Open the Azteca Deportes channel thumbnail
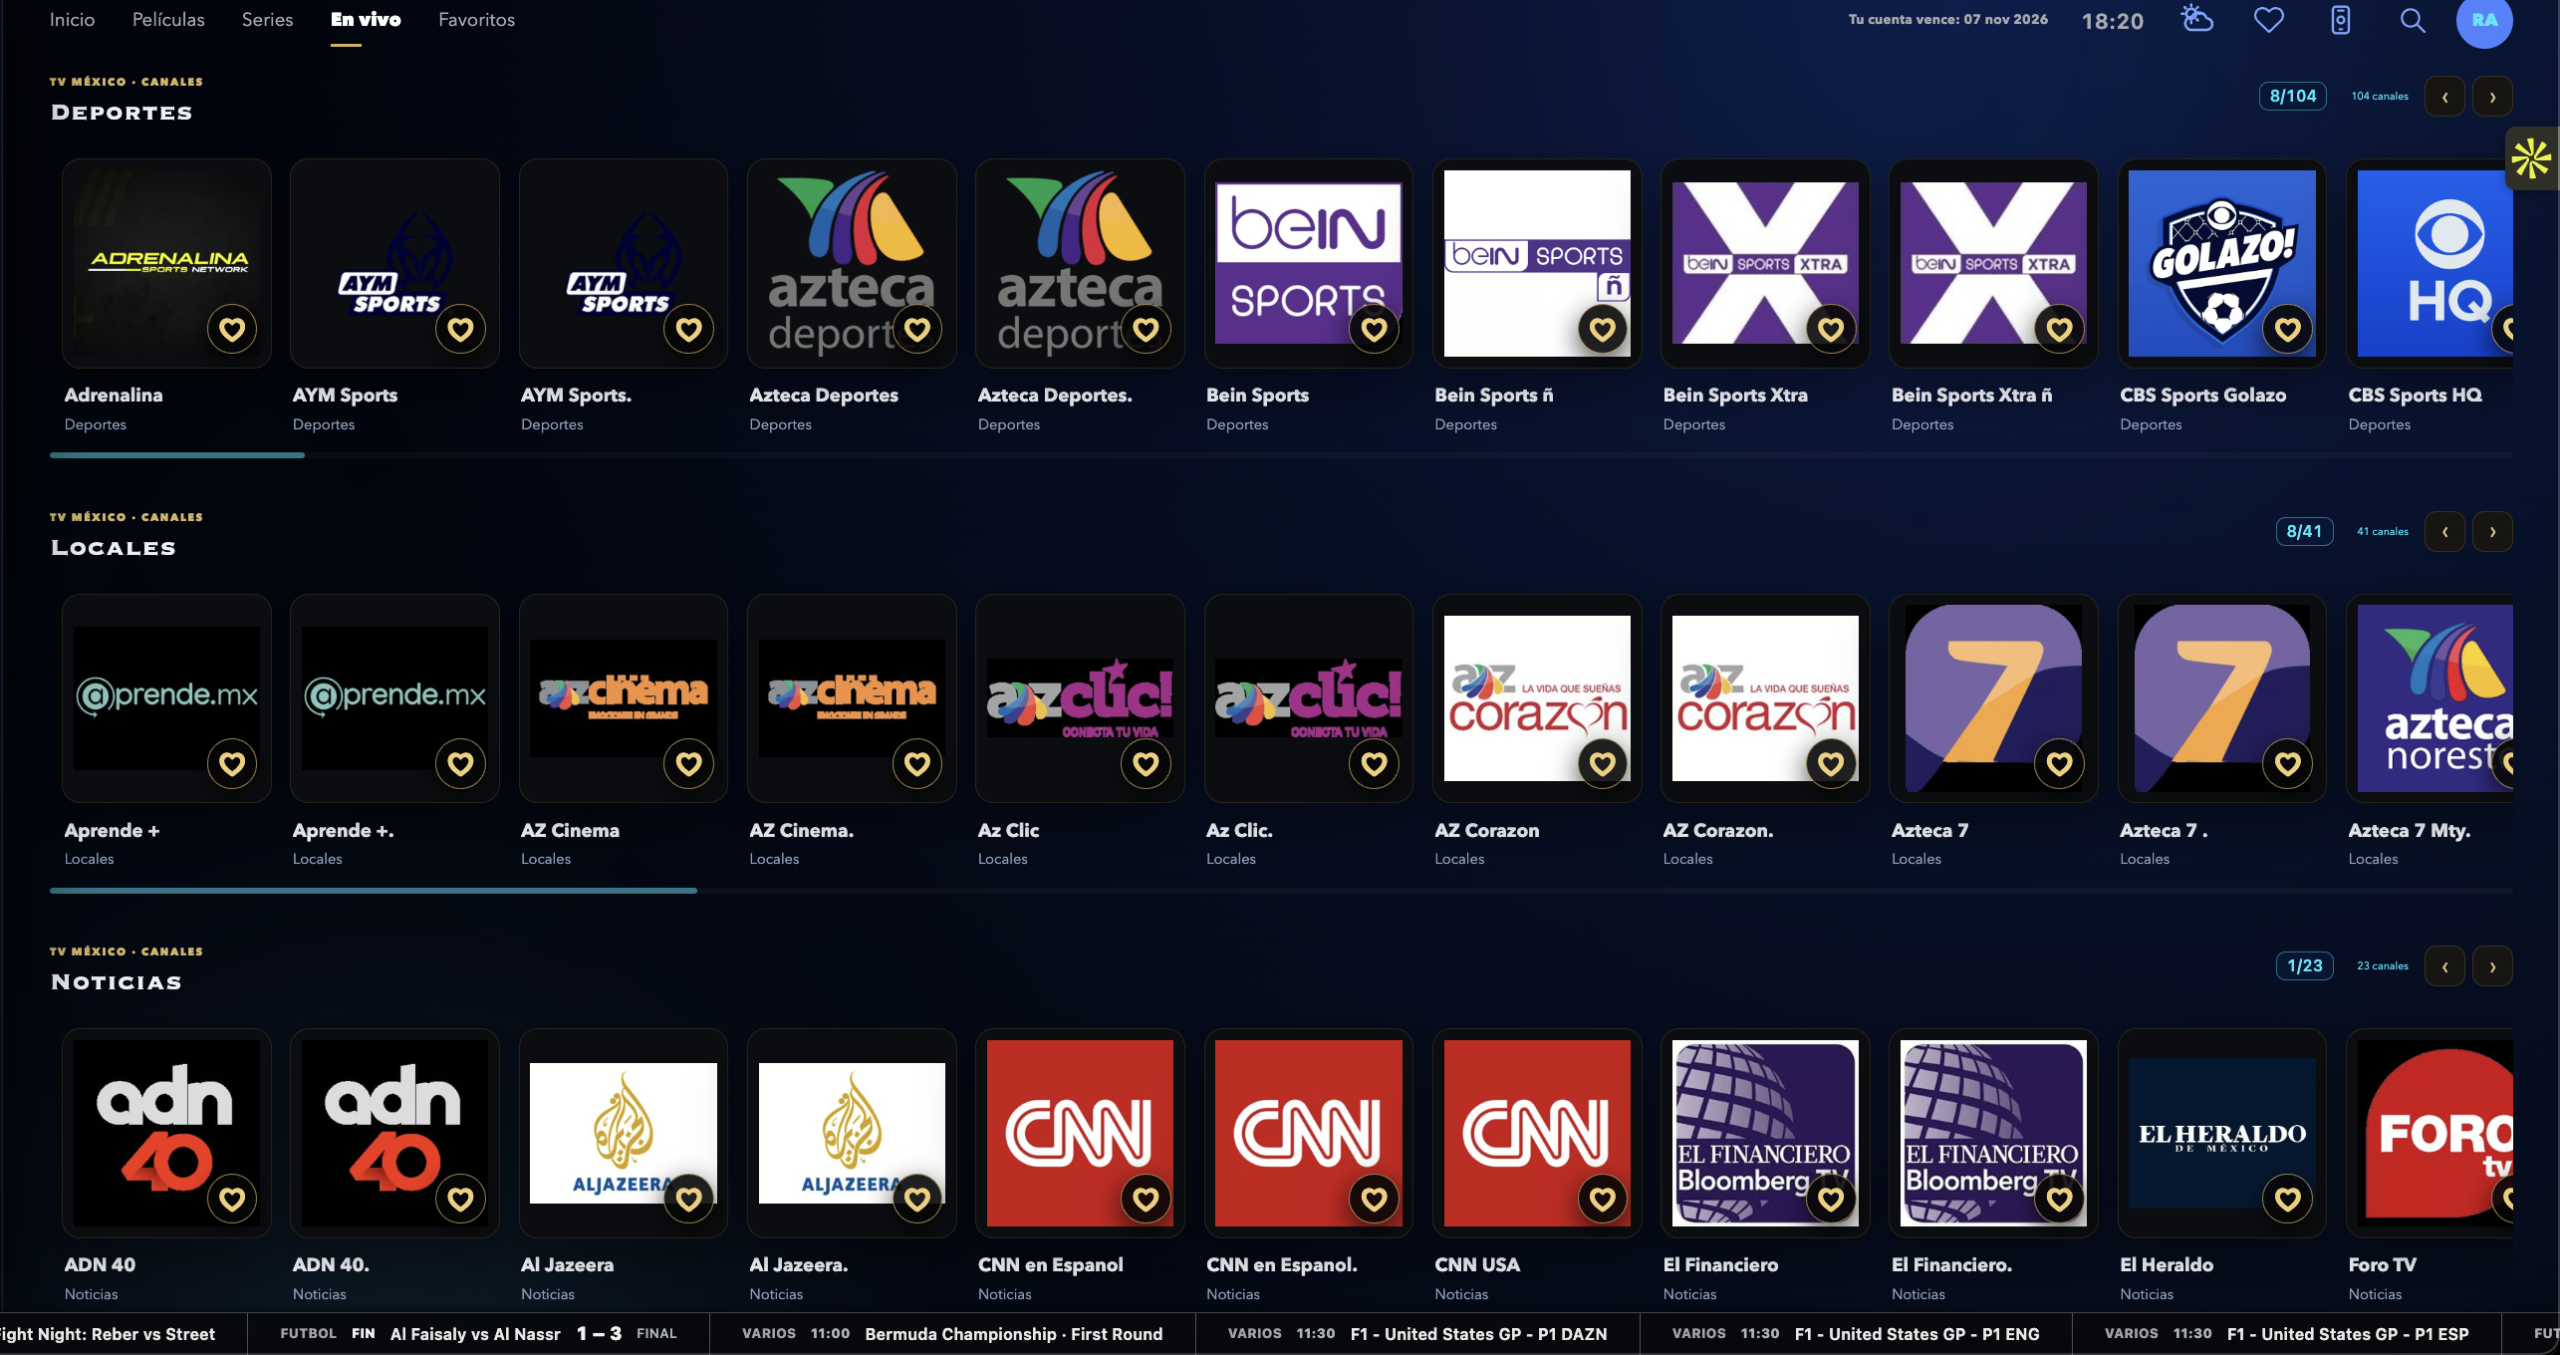The image size is (2560, 1355). click(x=852, y=263)
